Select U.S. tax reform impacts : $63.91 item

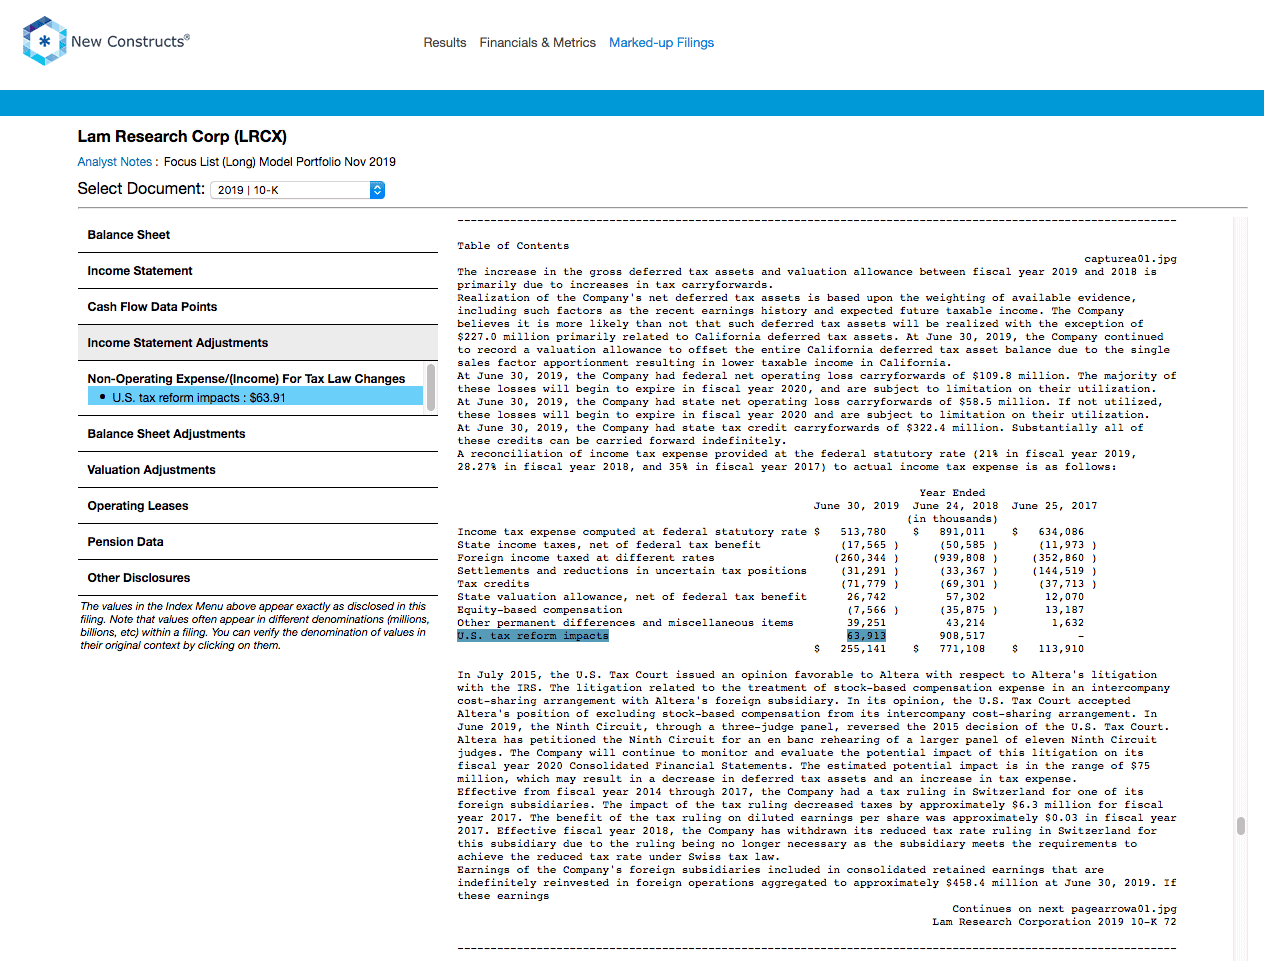pyautogui.click(x=255, y=397)
